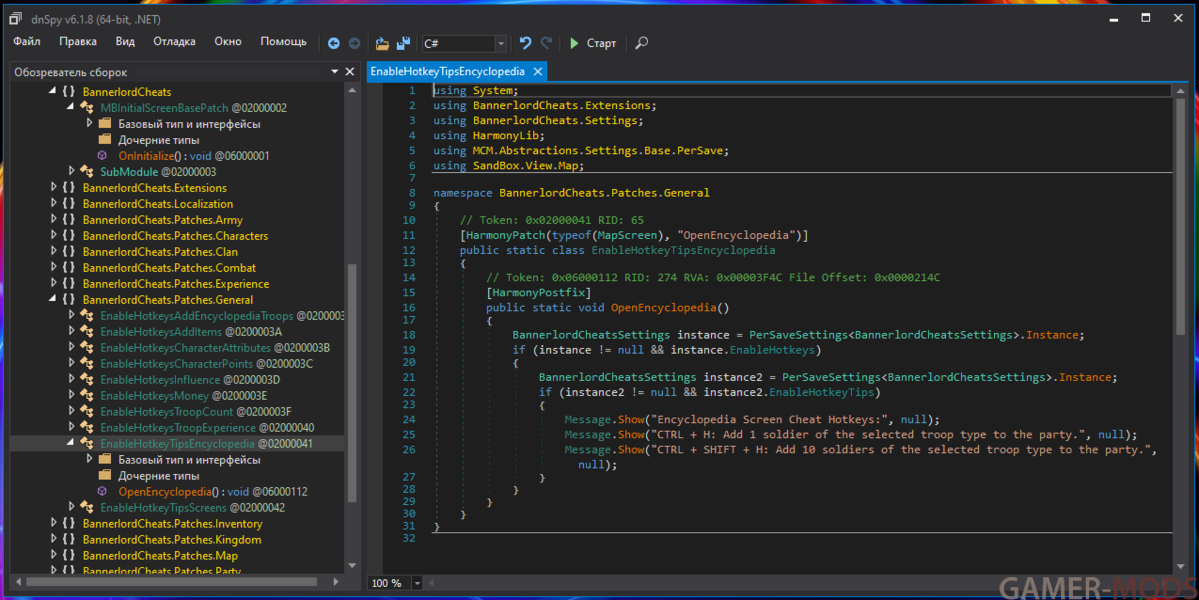Save all using the disk icon

(404, 44)
